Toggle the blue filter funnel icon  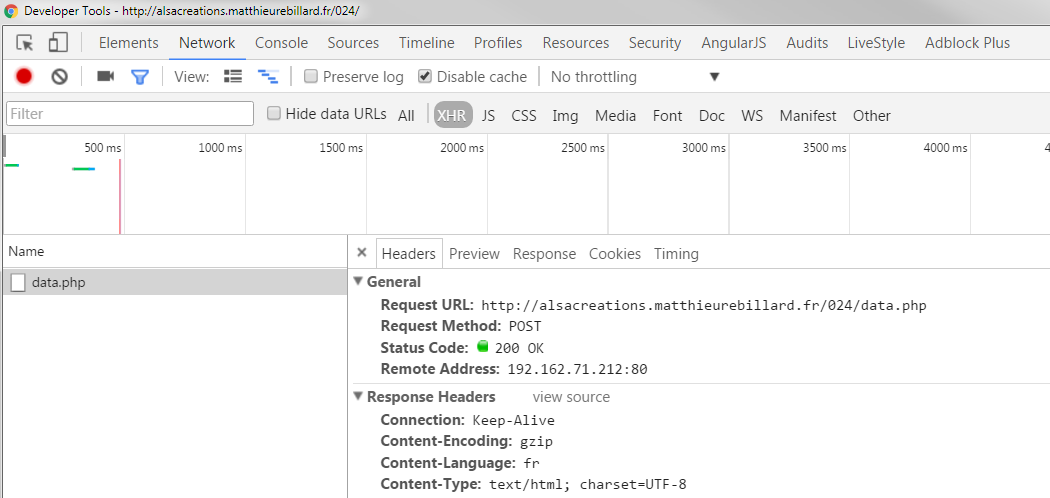pyautogui.click(x=139, y=77)
